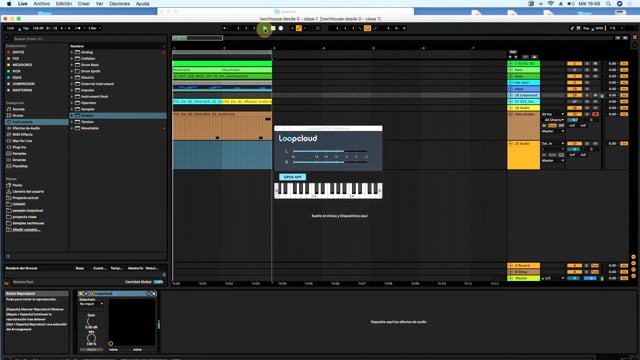
Task: Select the FXS orange collection
Action: coord(16,59)
